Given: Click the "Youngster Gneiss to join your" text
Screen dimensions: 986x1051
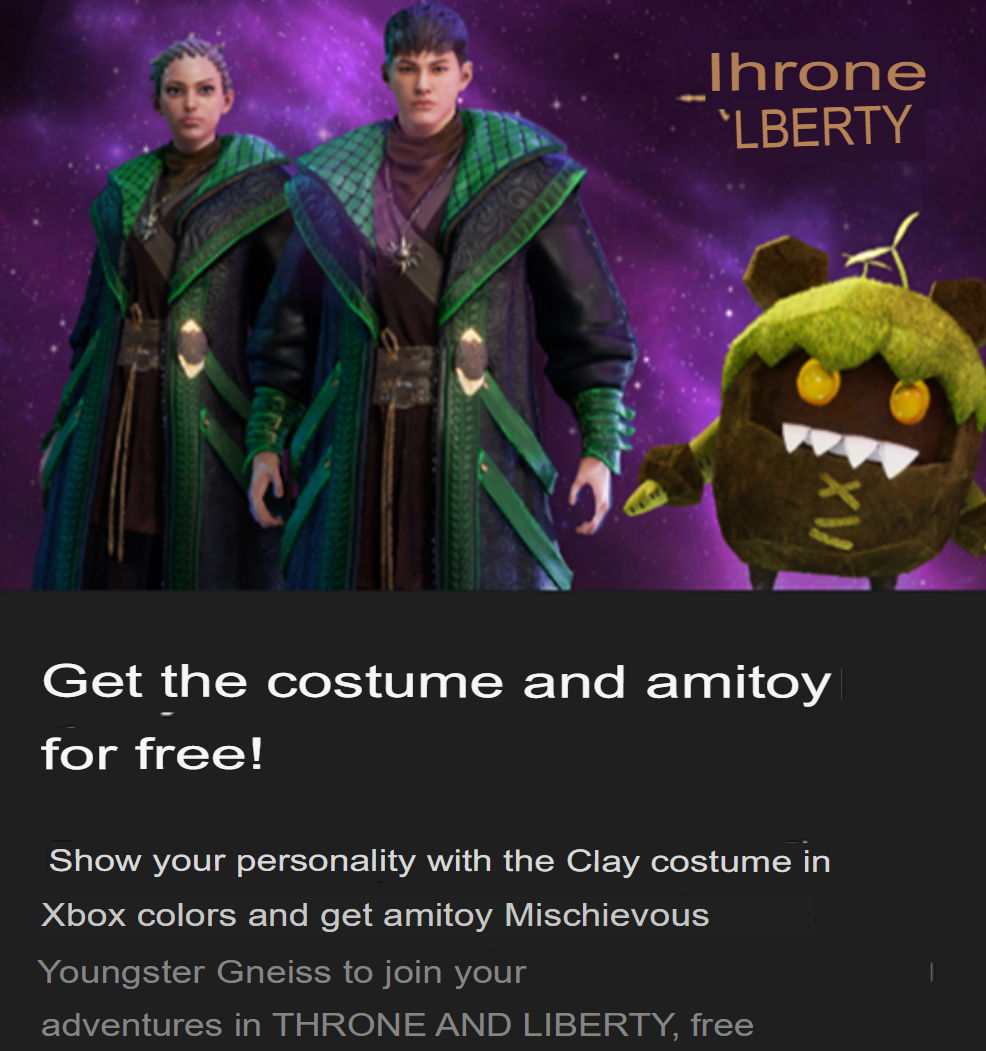Looking at the screenshot, I should tap(282, 973).
